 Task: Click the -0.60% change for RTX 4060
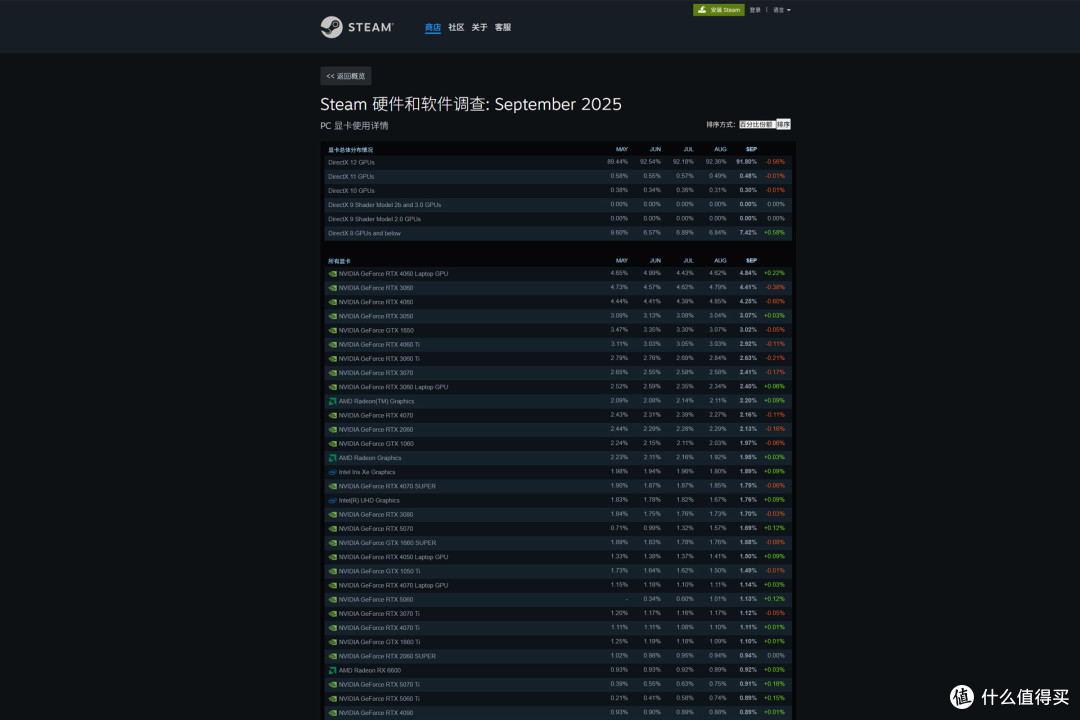(775, 301)
